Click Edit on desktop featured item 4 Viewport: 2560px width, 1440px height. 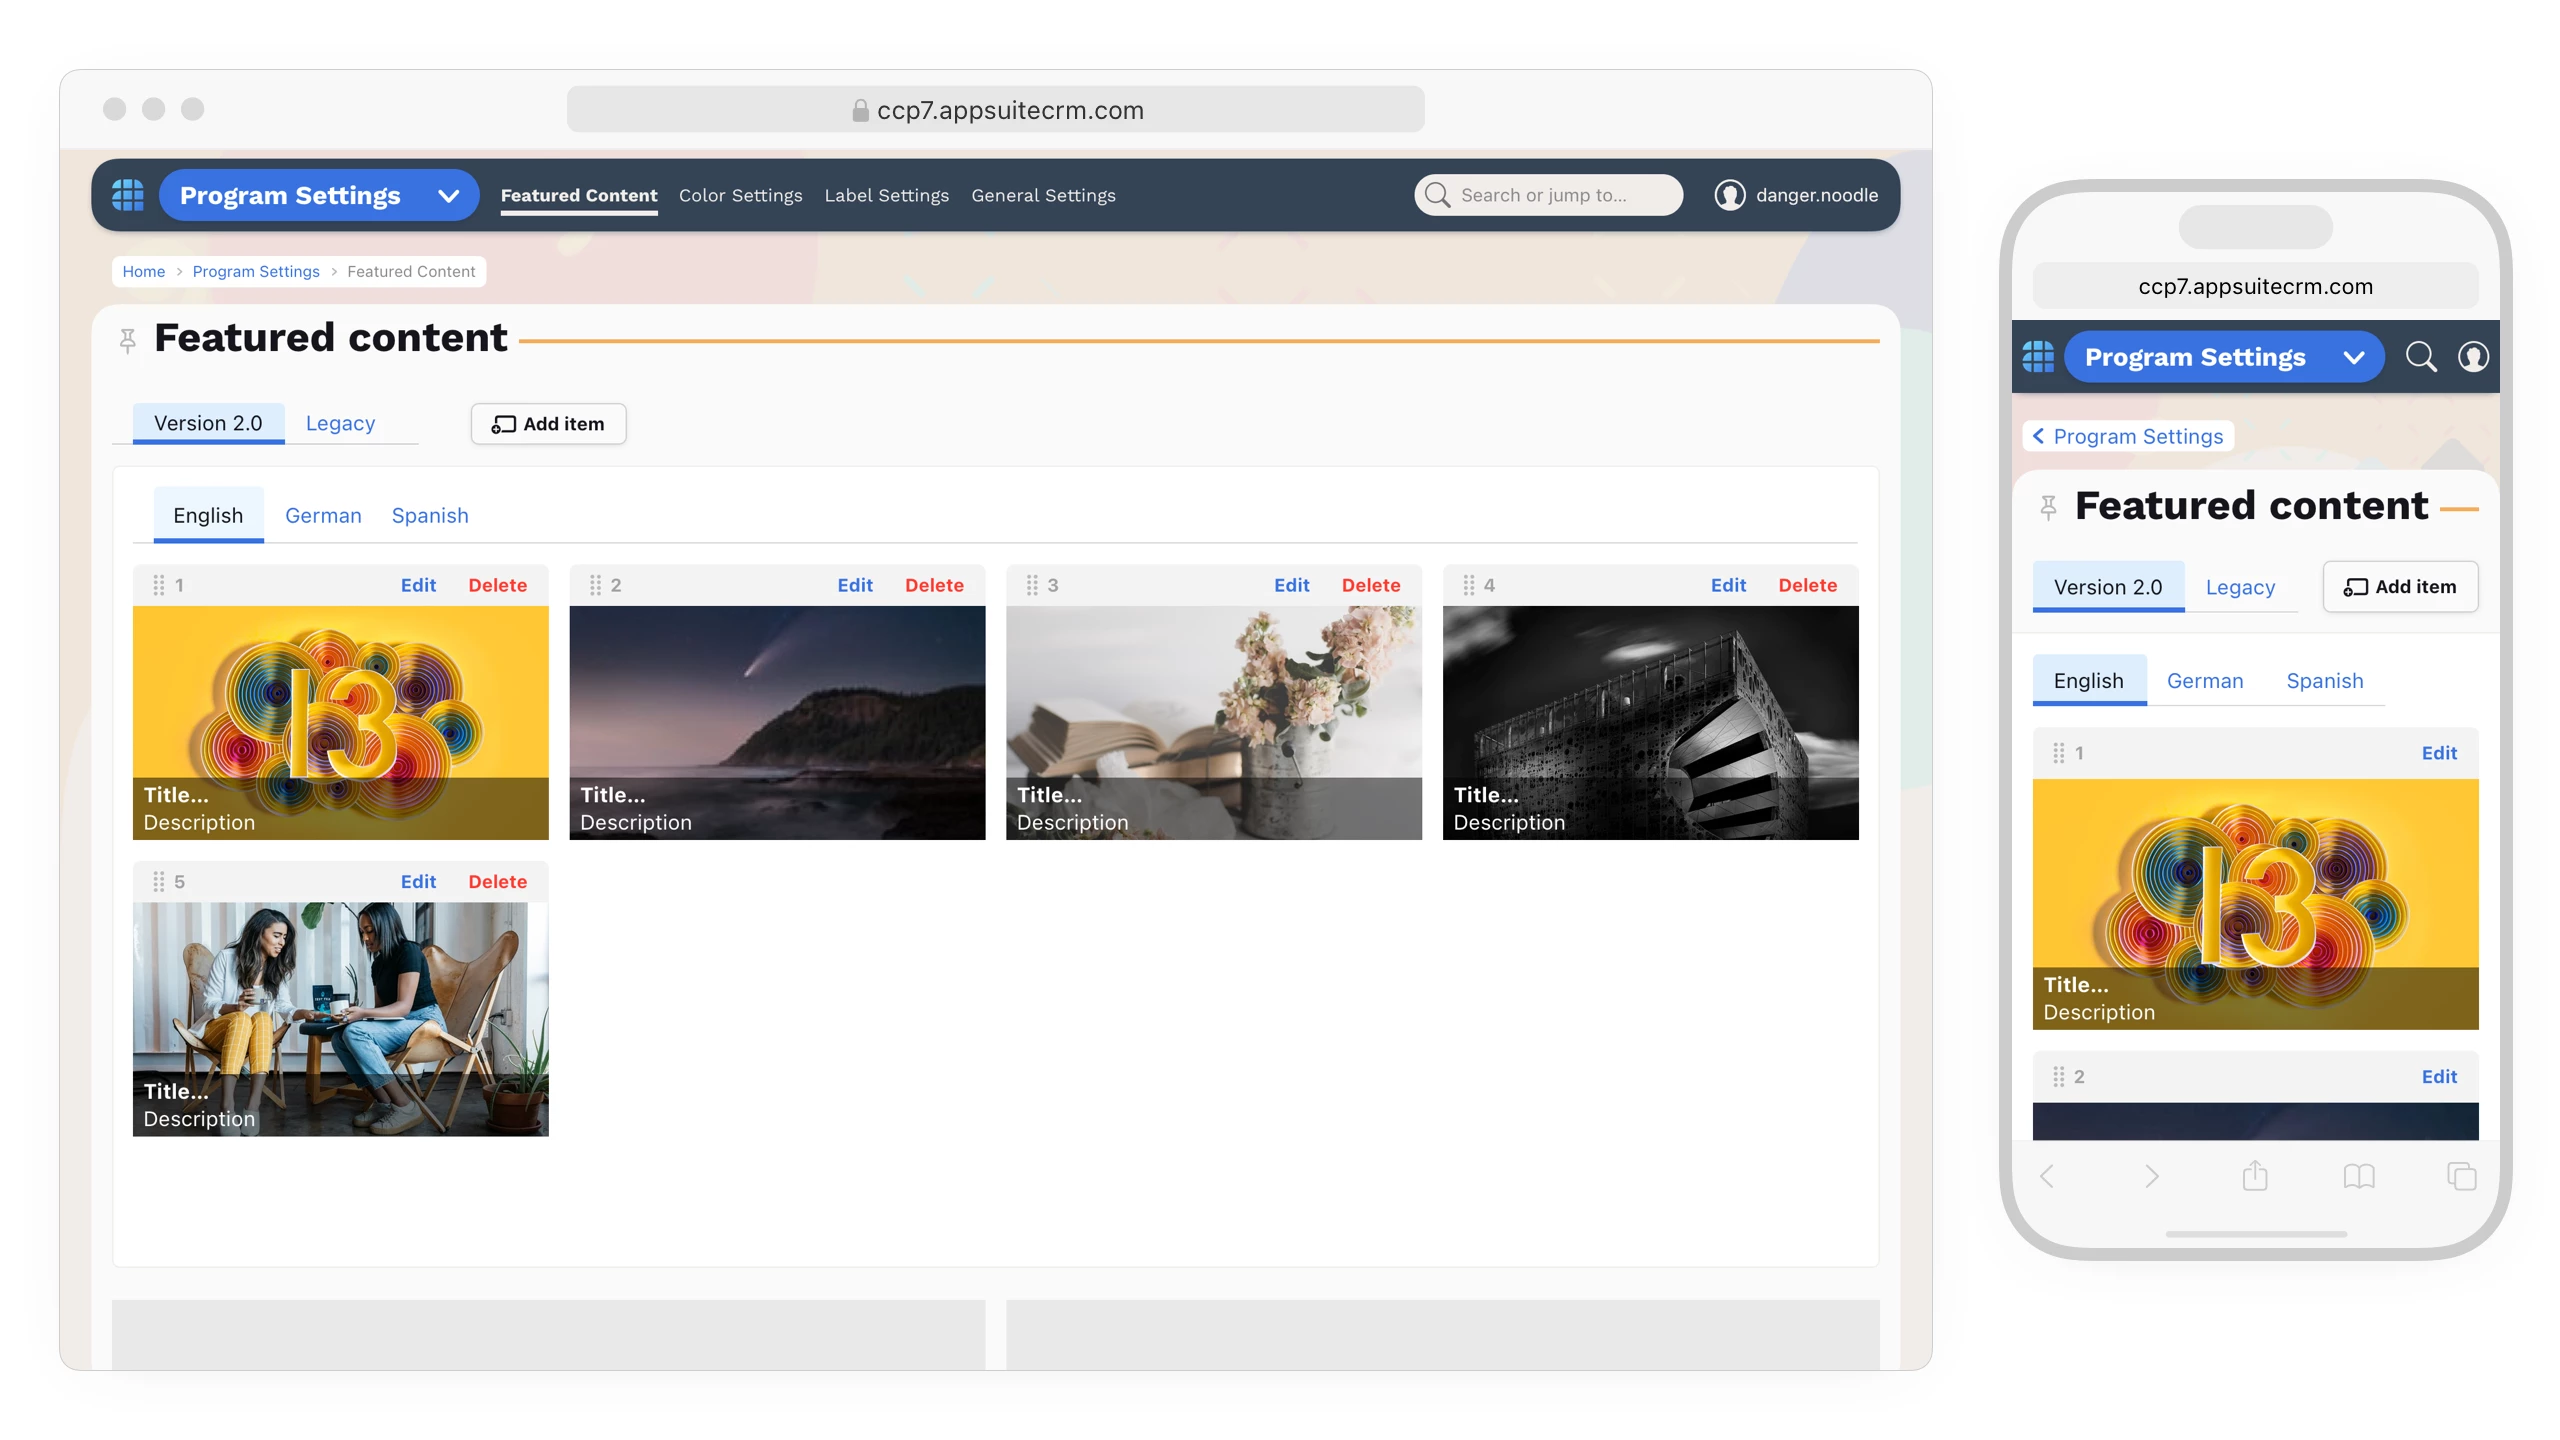[x=1727, y=585]
